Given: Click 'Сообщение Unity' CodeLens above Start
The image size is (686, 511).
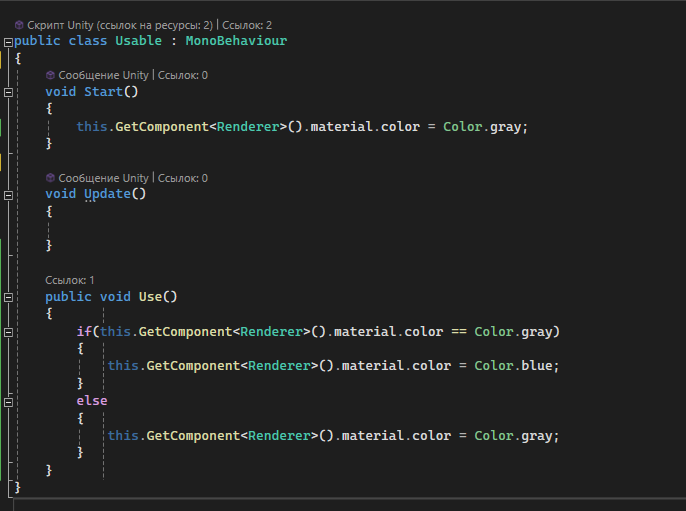Looking at the screenshot, I should click(x=103, y=75).
